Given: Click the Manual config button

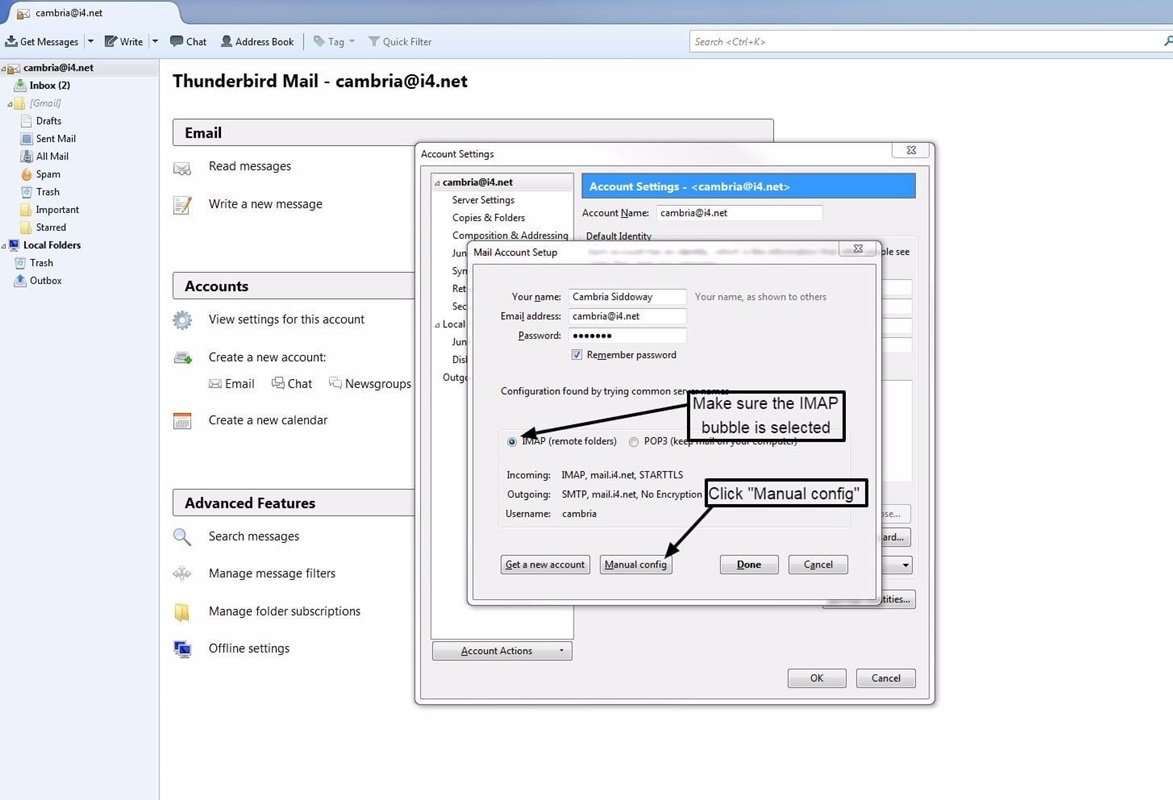Looking at the screenshot, I should coord(636,564).
